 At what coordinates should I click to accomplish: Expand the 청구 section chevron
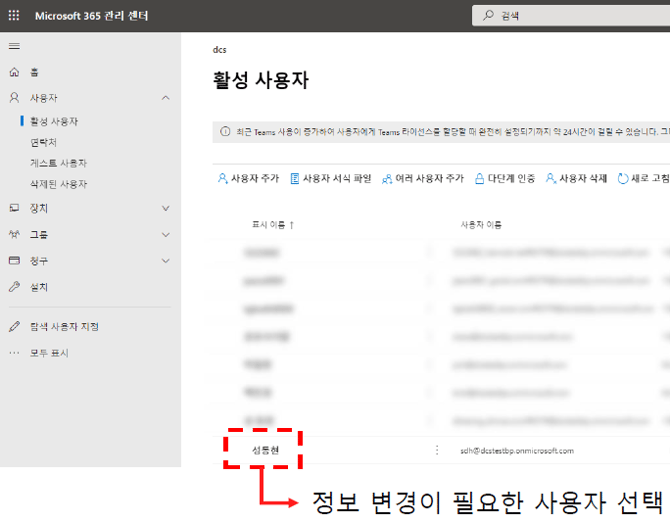coord(166,261)
